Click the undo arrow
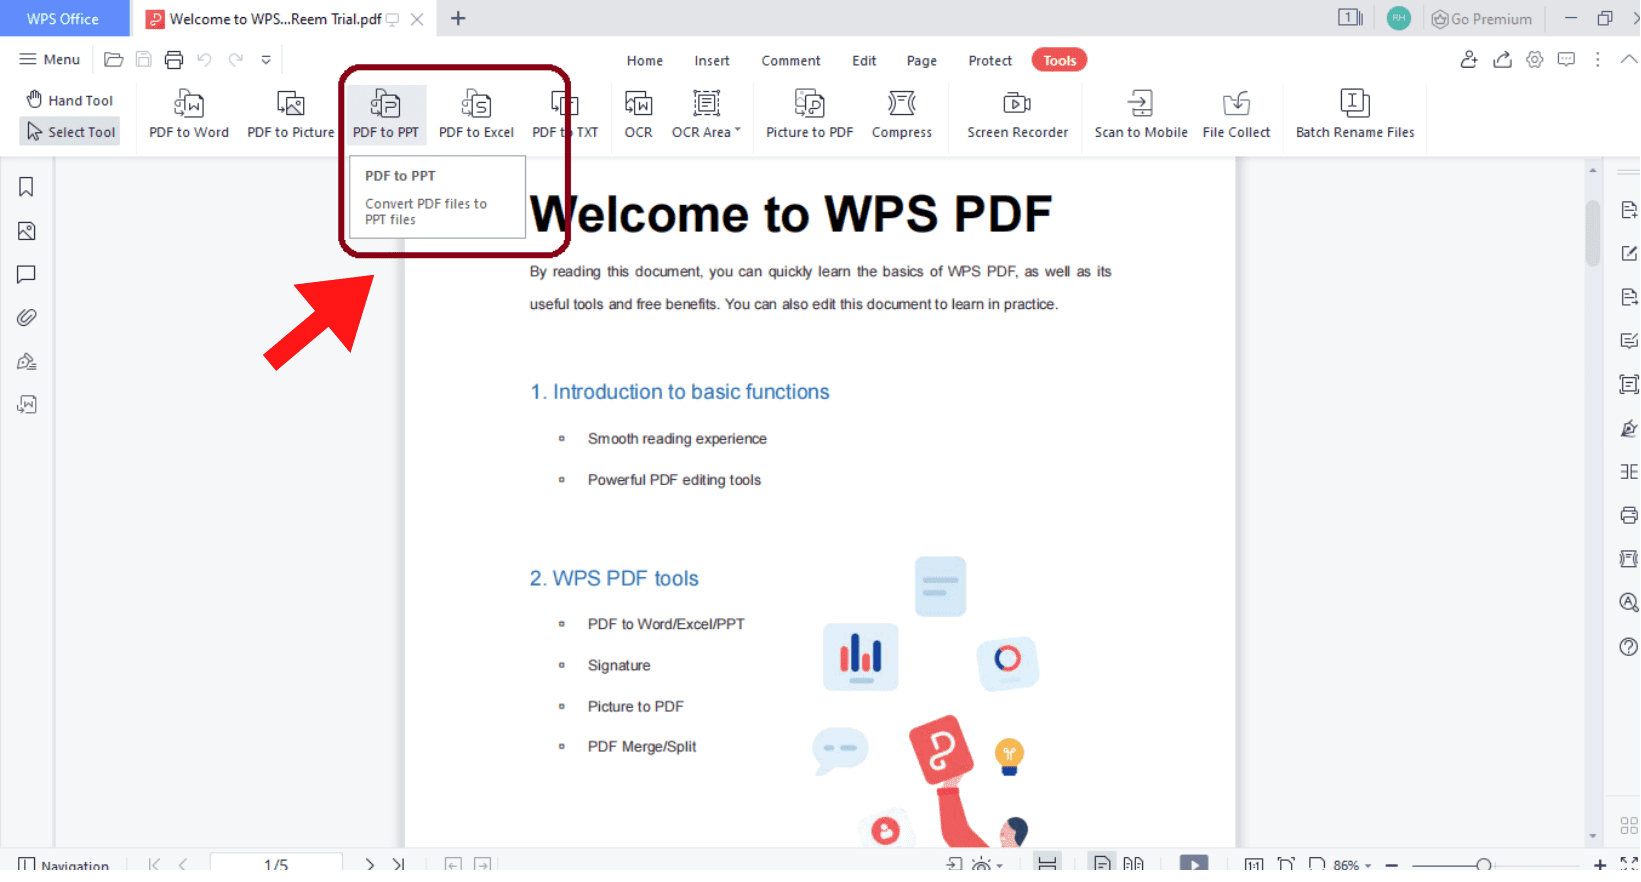This screenshot has height=882, width=1641. tap(204, 60)
